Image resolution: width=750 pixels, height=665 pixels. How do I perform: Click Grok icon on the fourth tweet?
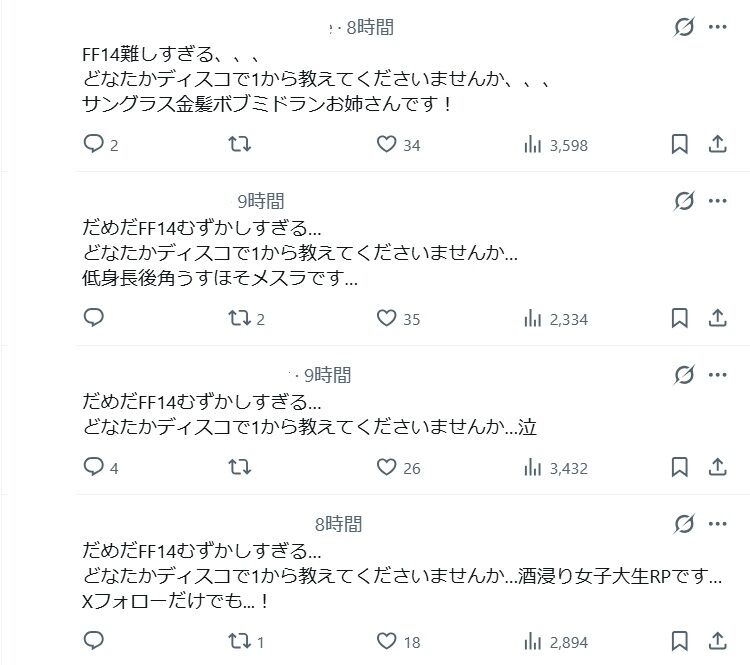tap(684, 524)
